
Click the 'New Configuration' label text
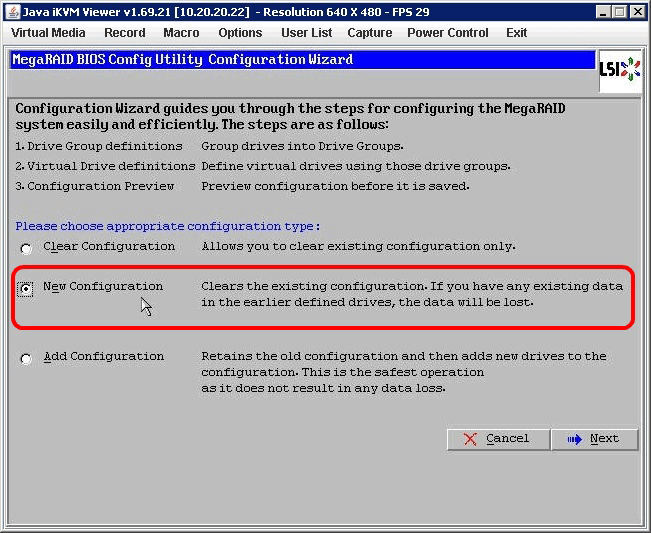point(103,286)
